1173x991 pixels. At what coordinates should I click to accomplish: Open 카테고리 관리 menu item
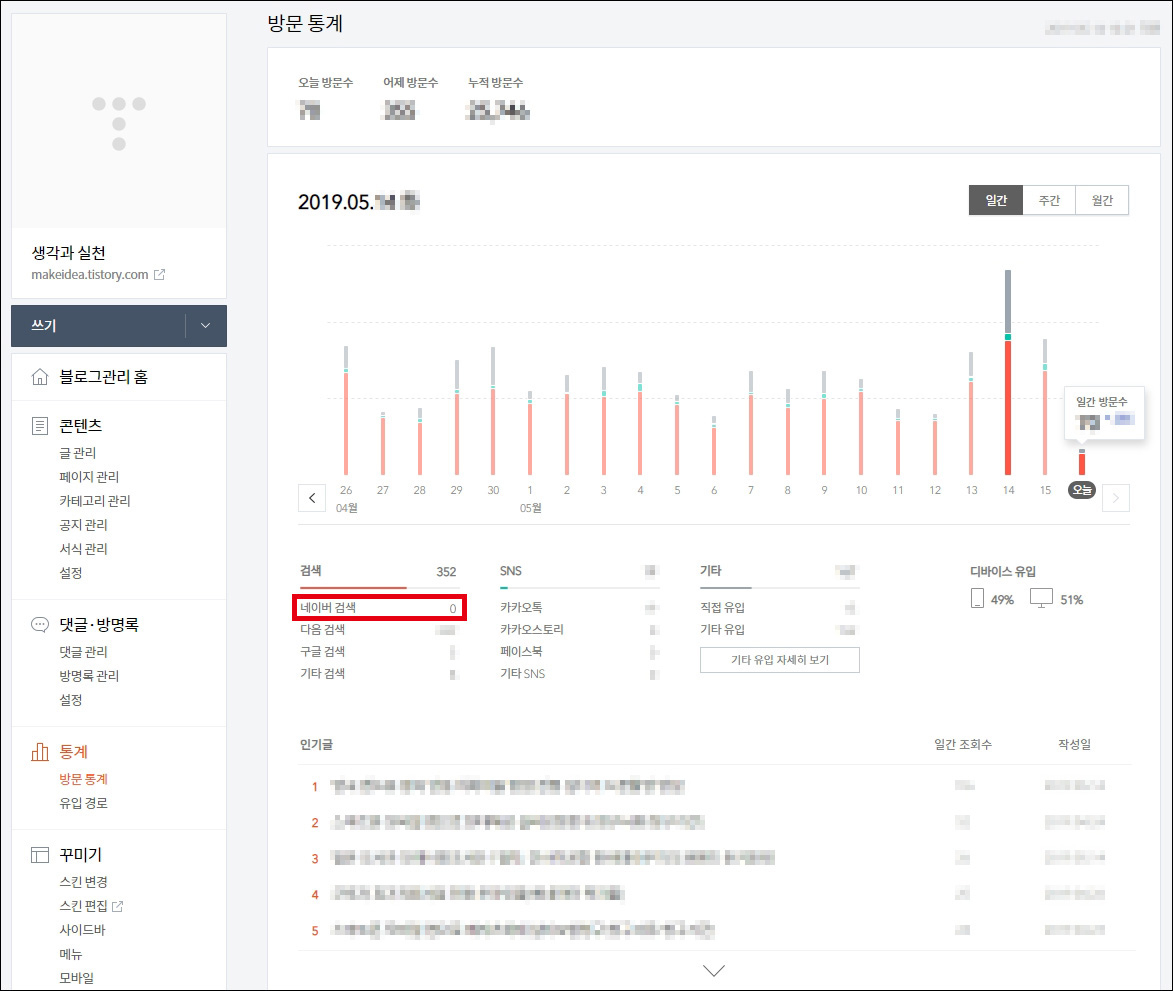(95, 500)
